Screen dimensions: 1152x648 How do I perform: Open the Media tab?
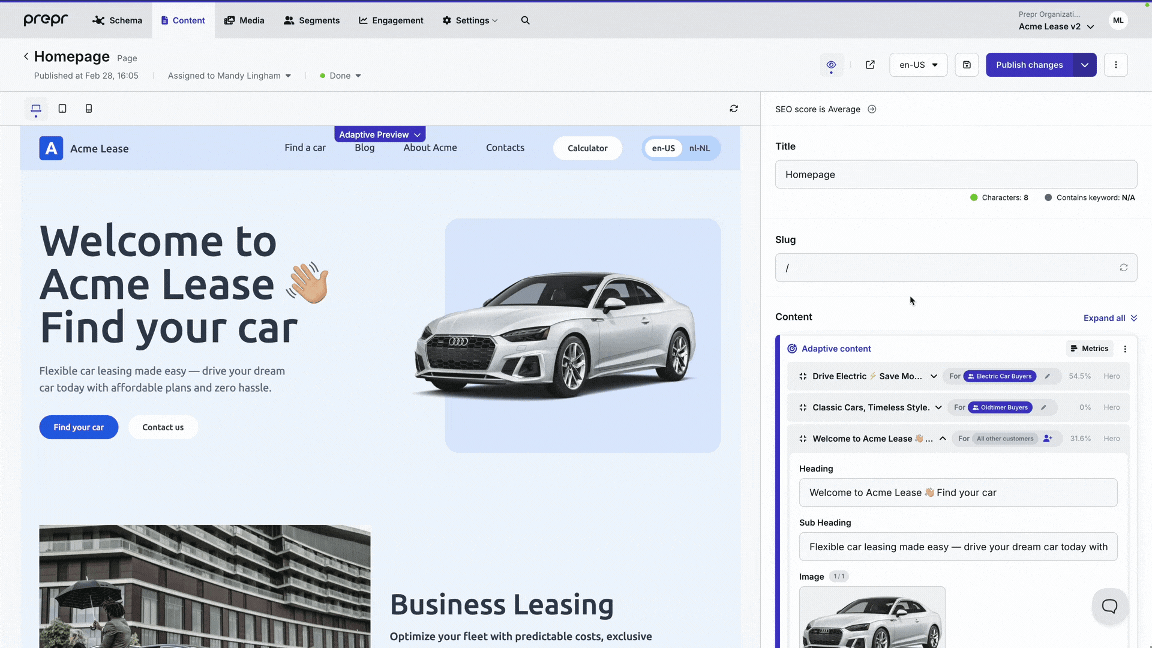pos(244,21)
